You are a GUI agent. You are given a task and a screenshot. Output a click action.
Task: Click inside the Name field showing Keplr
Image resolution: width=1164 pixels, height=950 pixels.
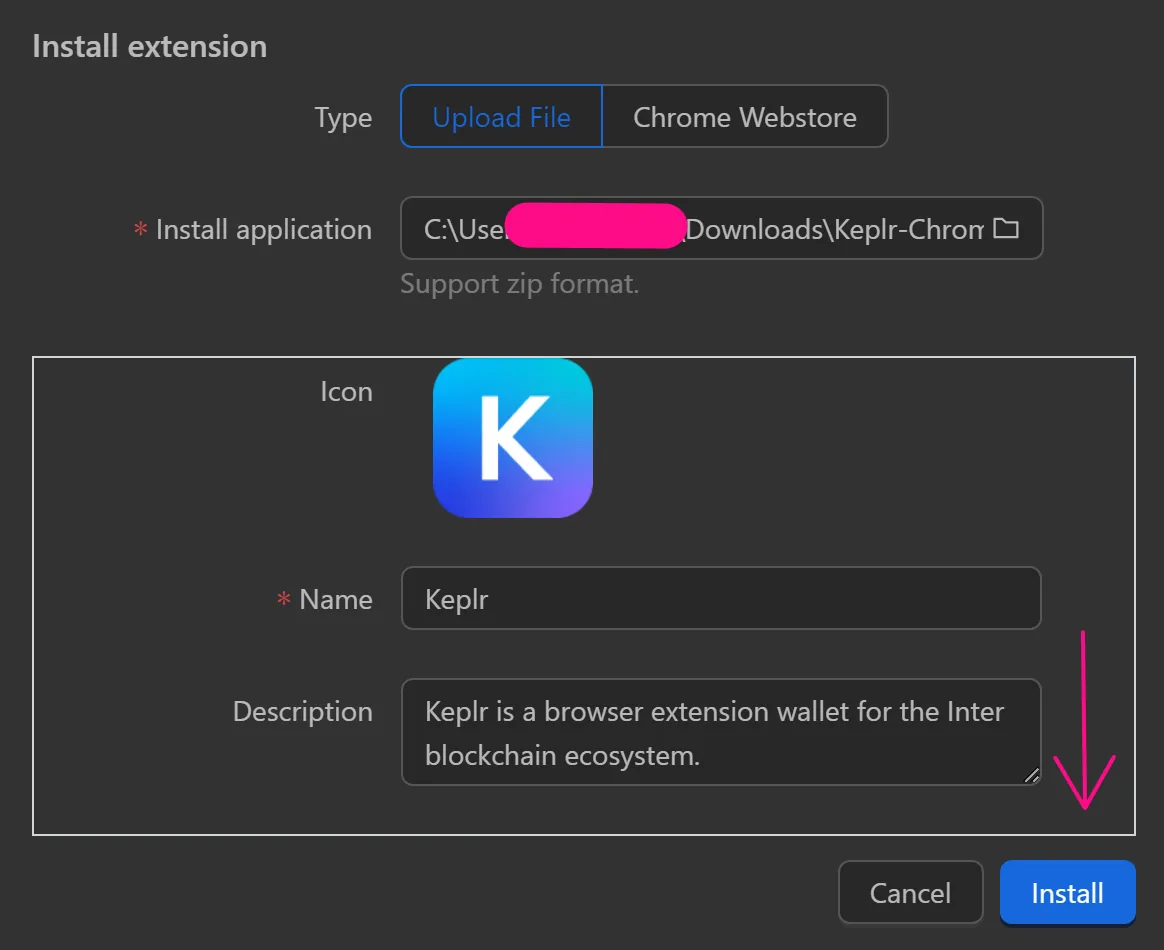(720, 598)
